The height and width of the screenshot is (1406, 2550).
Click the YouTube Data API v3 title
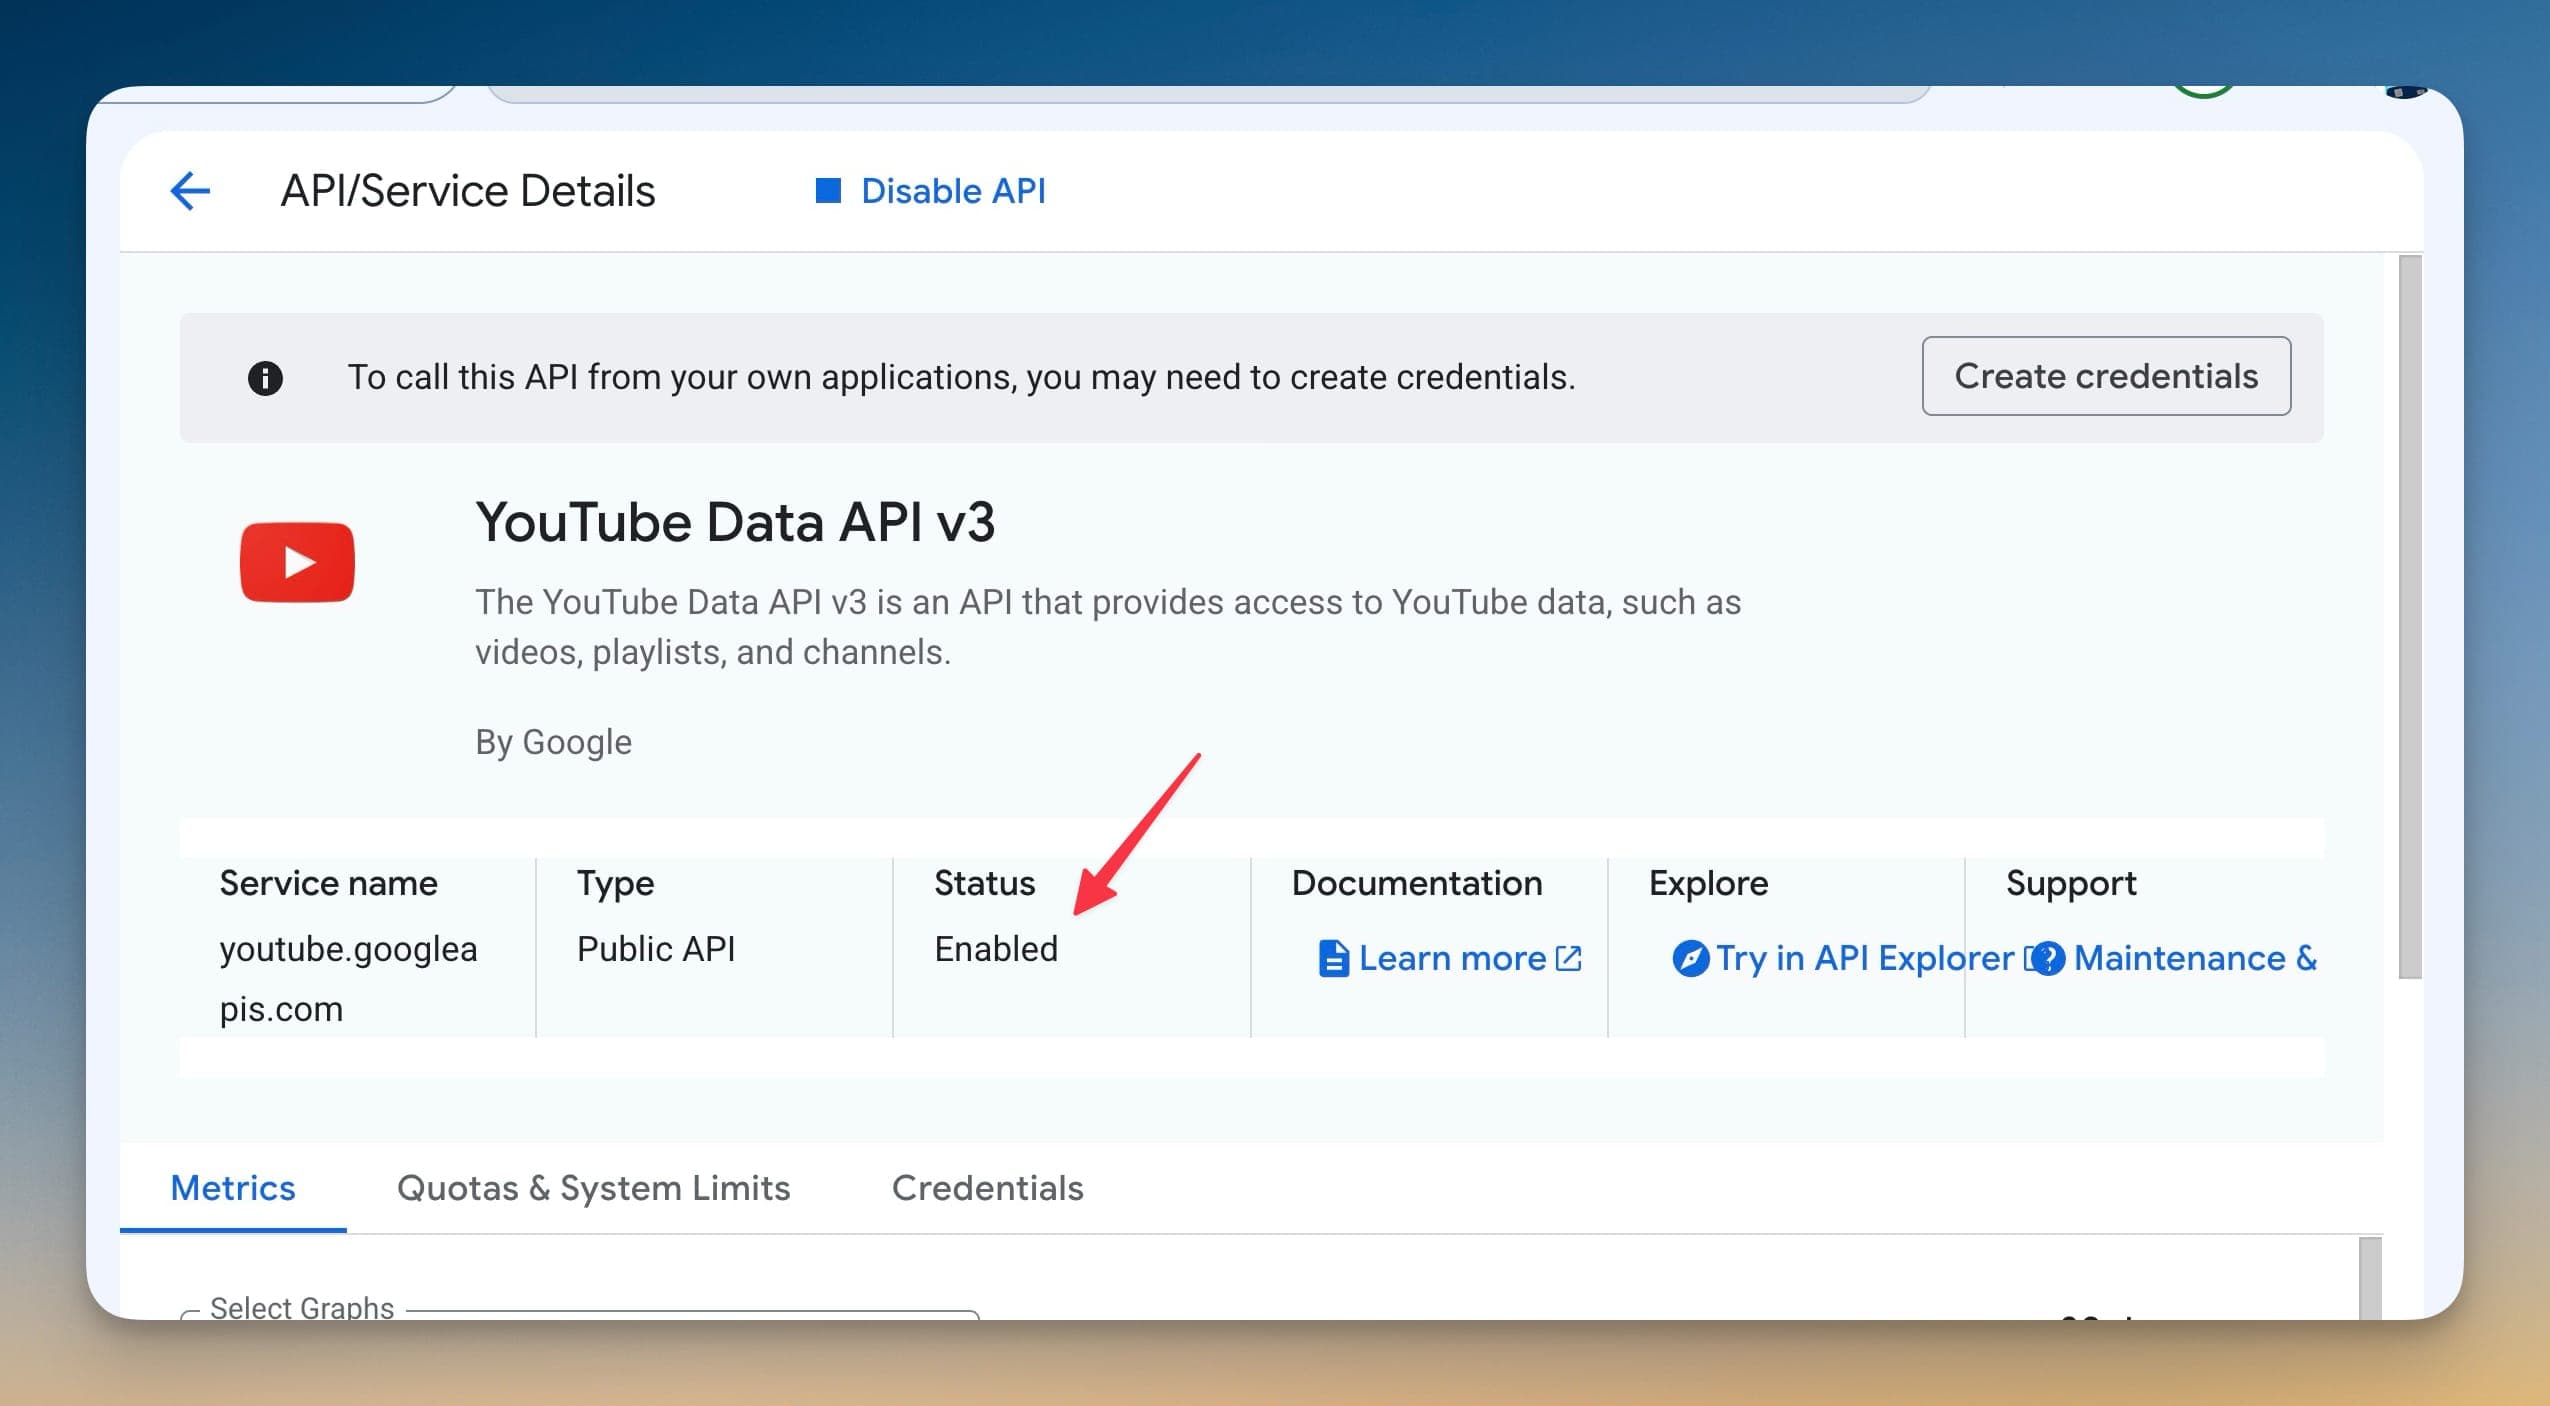[735, 522]
